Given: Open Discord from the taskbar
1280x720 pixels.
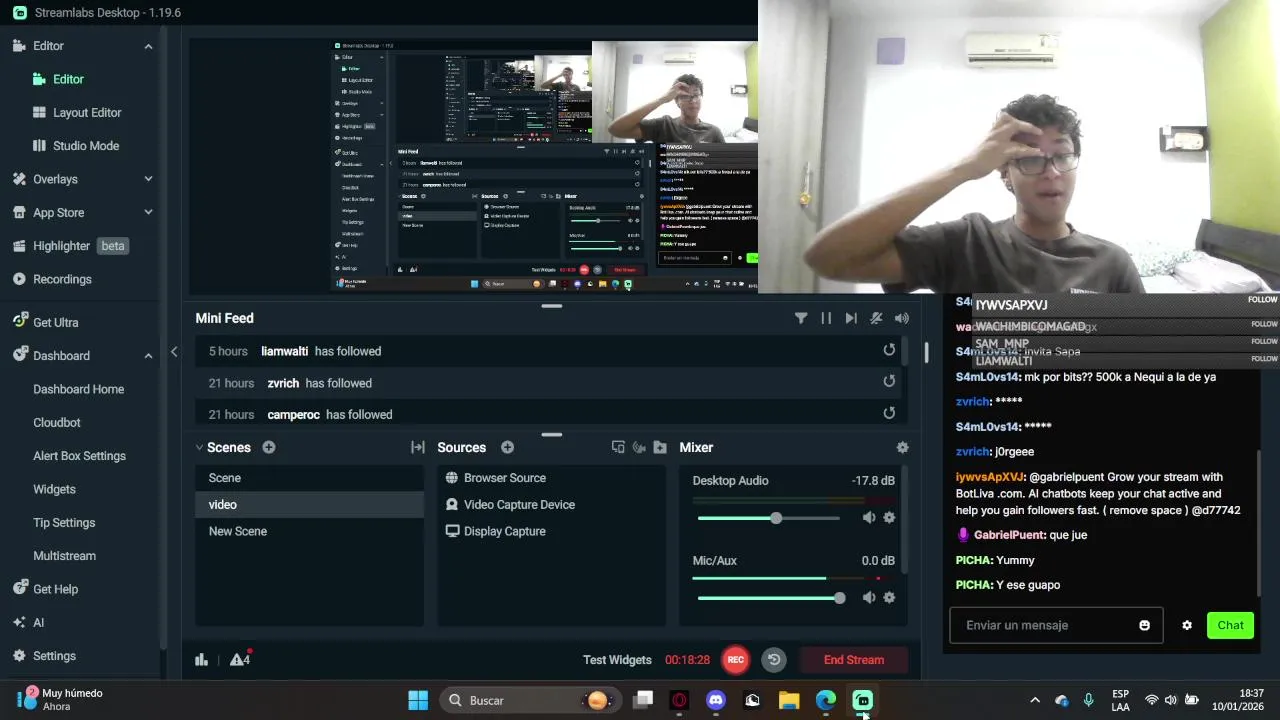Looking at the screenshot, I should point(716,700).
